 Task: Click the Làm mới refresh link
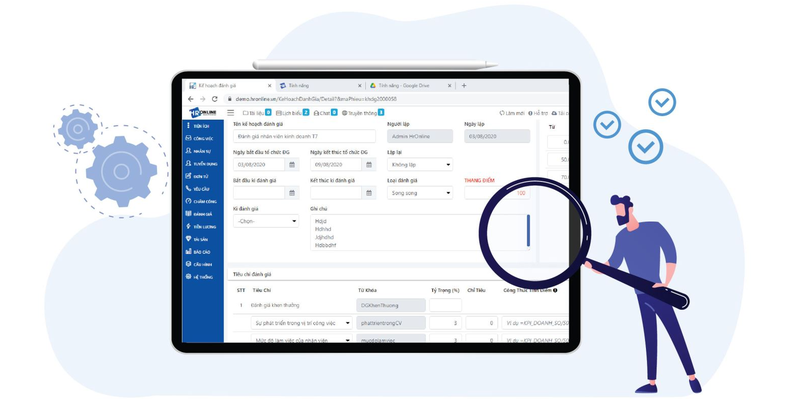[x=512, y=113]
